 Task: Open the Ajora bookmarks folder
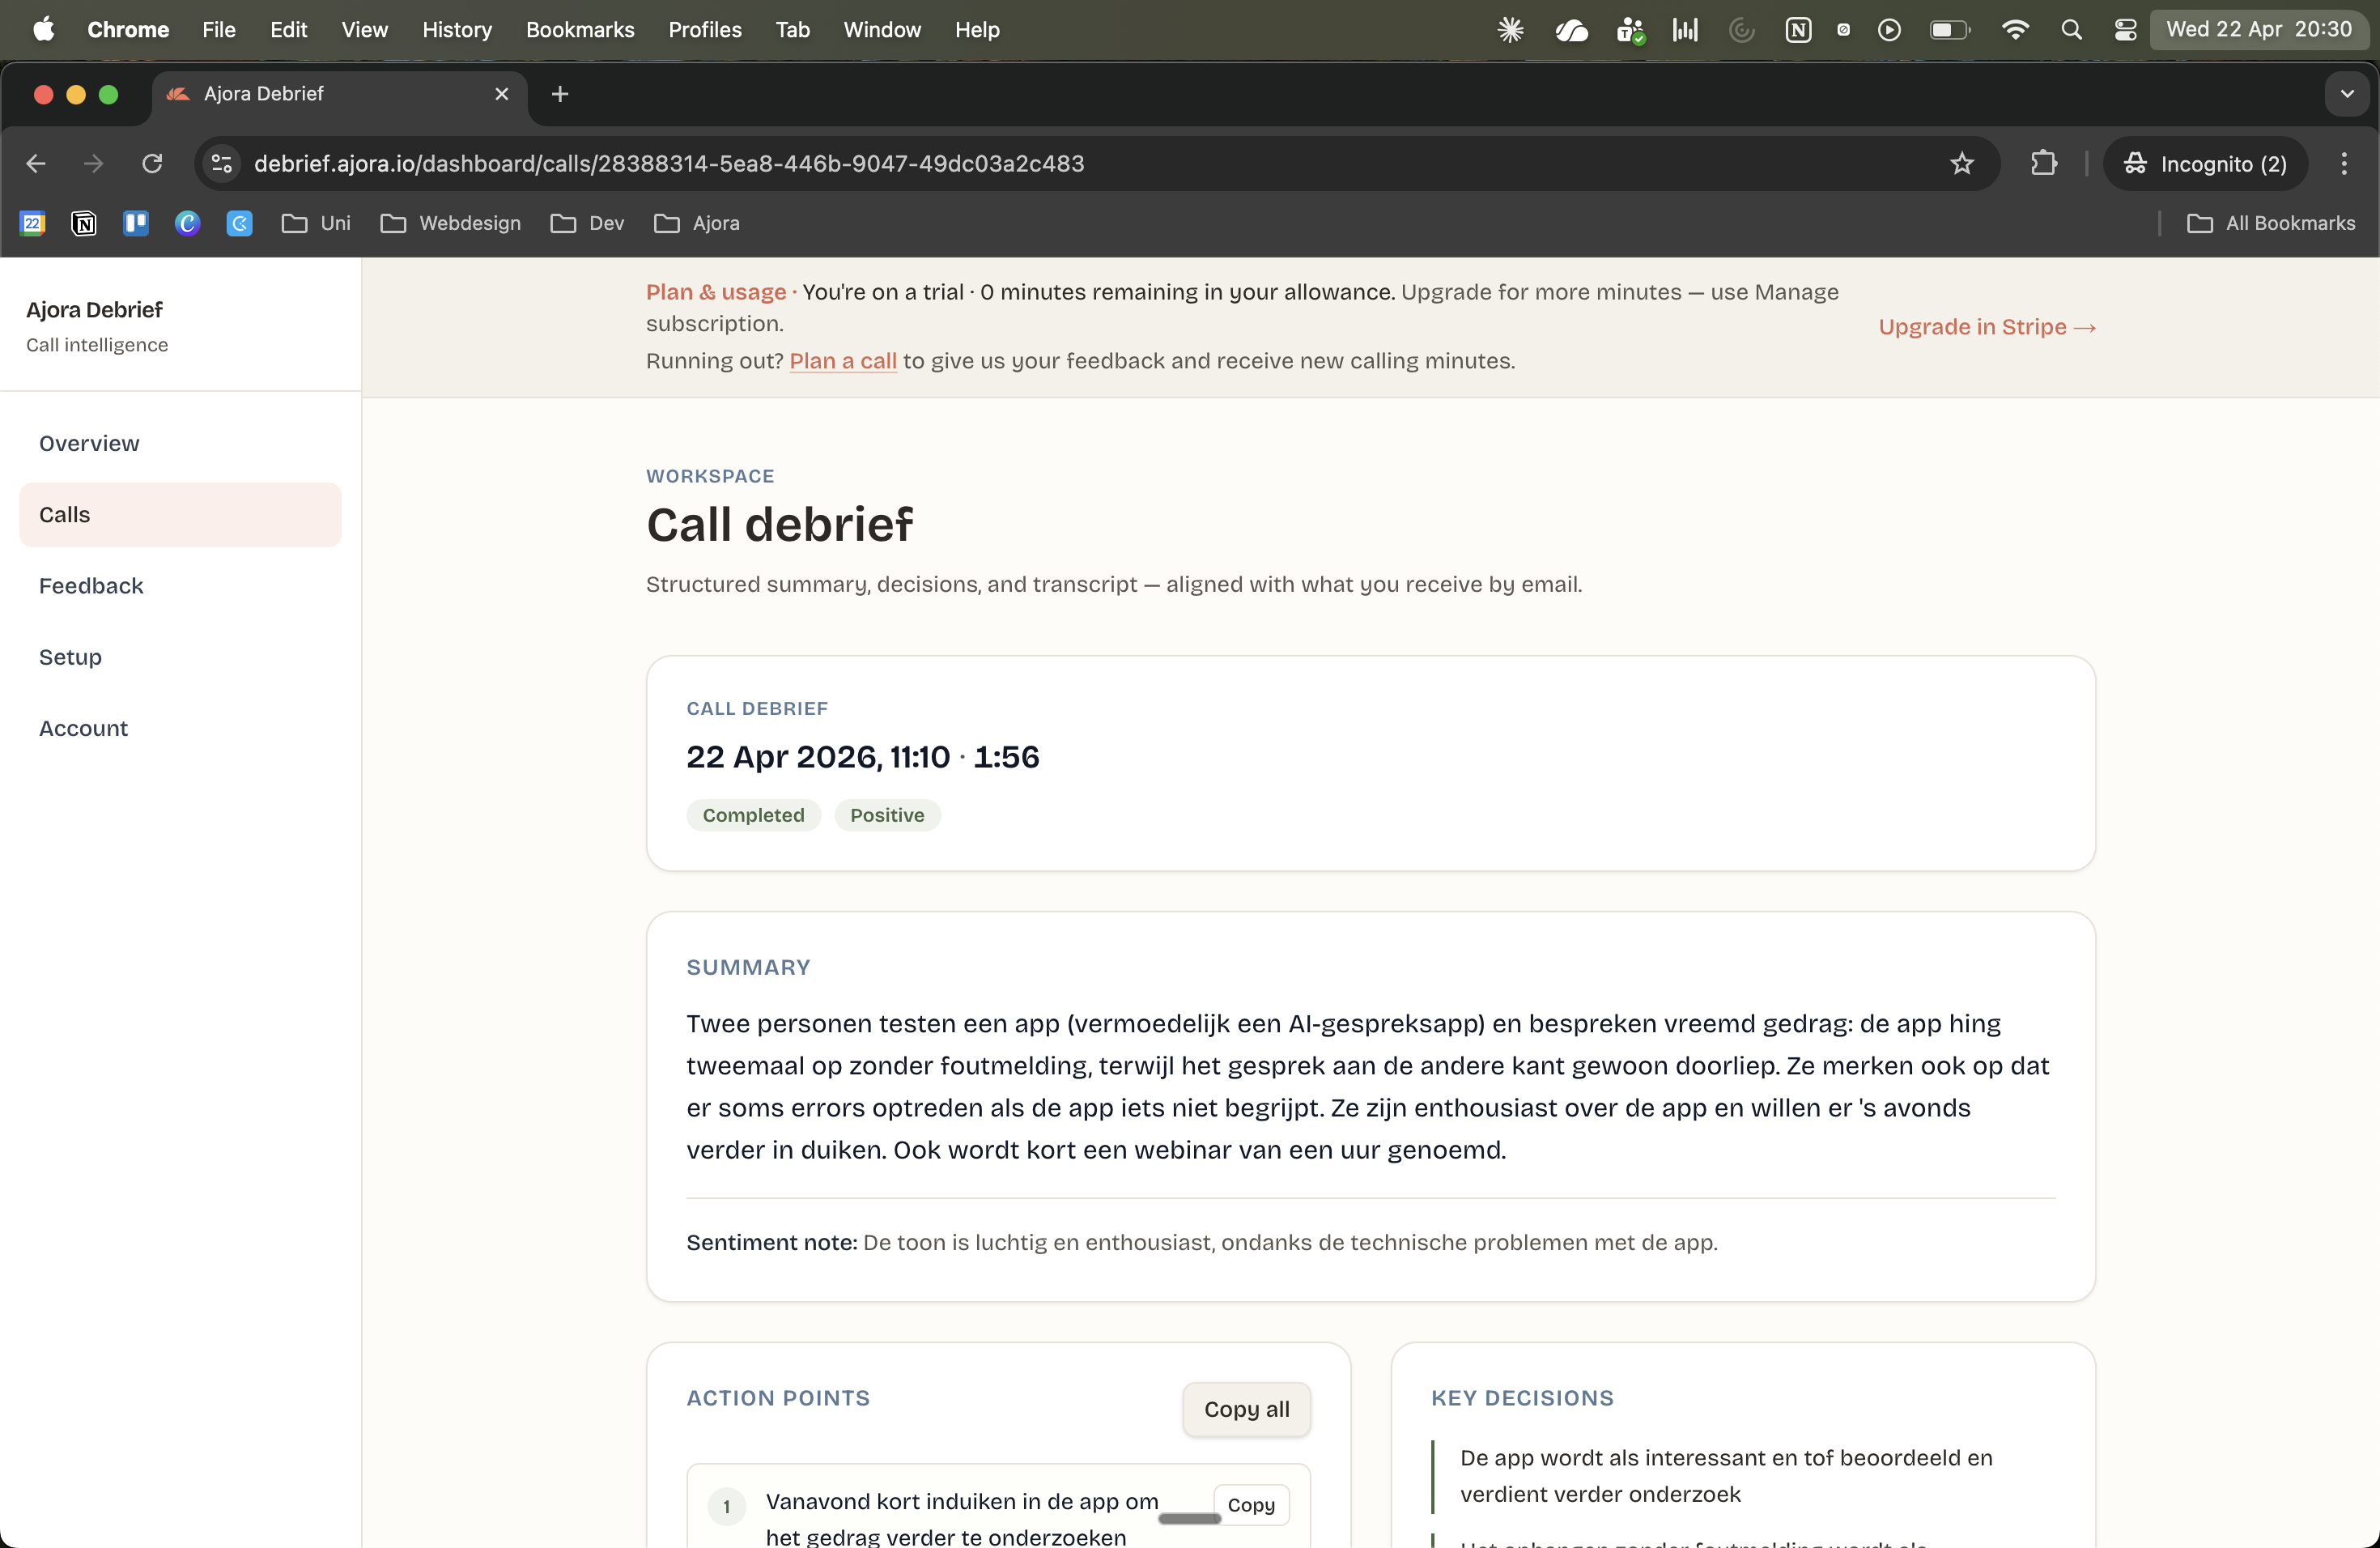[x=697, y=223]
